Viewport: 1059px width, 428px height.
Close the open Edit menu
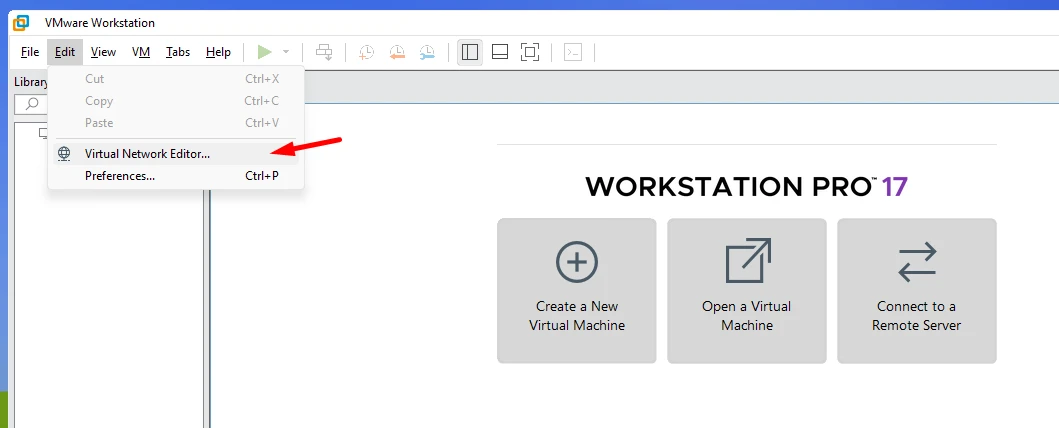65,52
